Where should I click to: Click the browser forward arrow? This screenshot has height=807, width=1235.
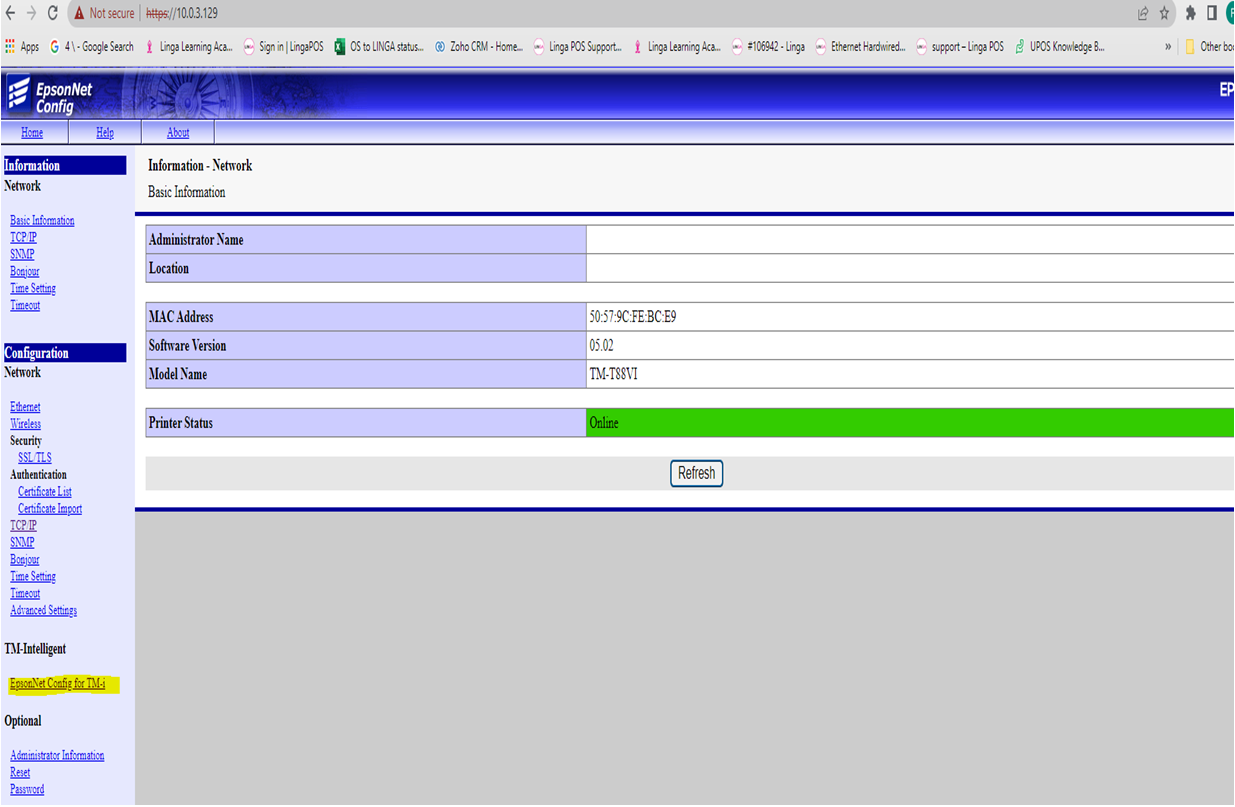(x=32, y=14)
